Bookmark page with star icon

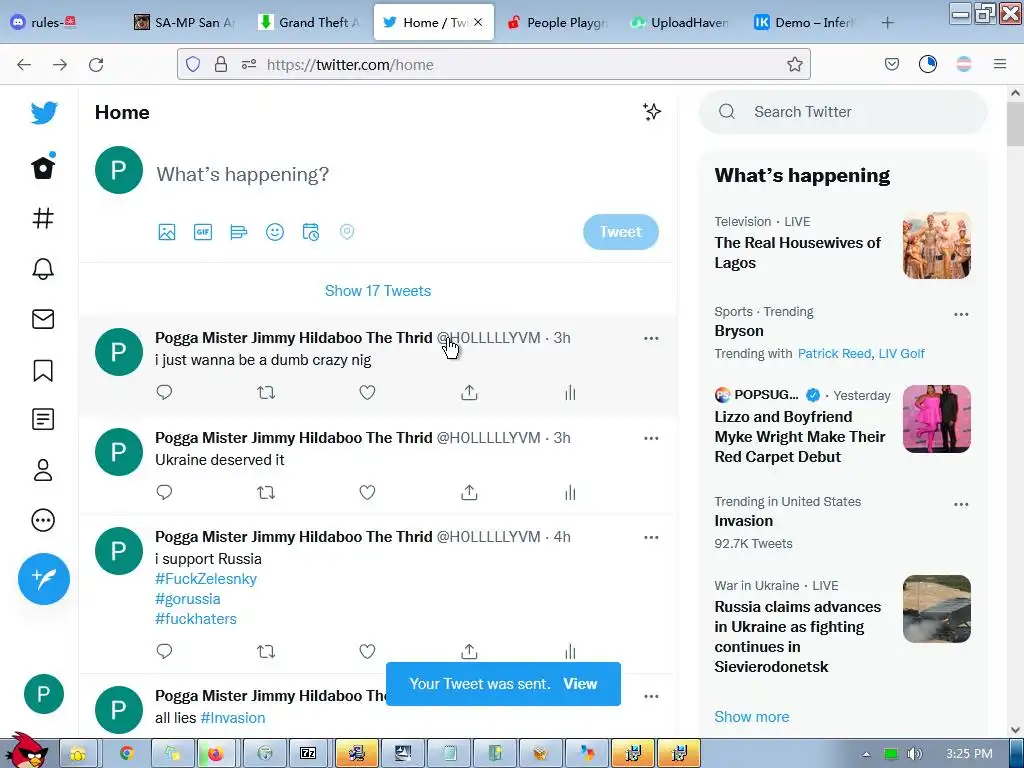coord(794,64)
